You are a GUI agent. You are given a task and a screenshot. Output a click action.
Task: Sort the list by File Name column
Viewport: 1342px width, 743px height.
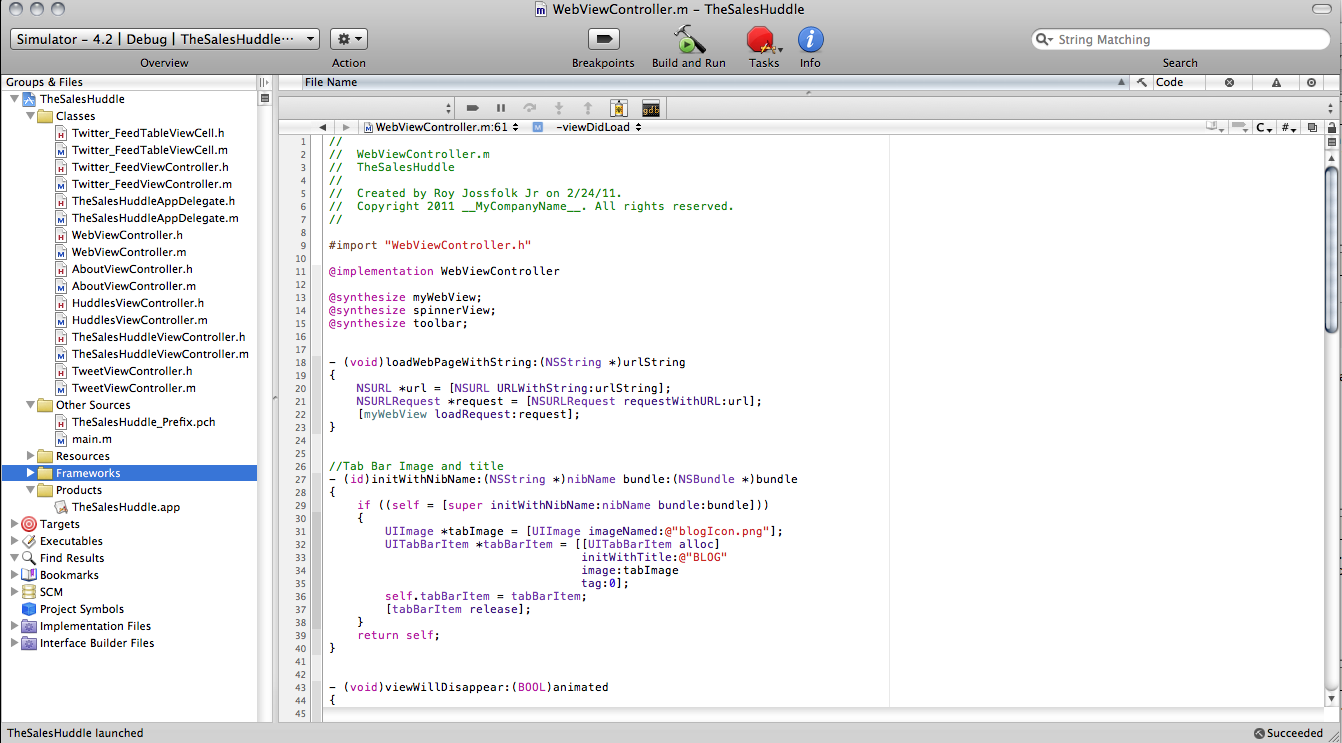click(715, 82)
